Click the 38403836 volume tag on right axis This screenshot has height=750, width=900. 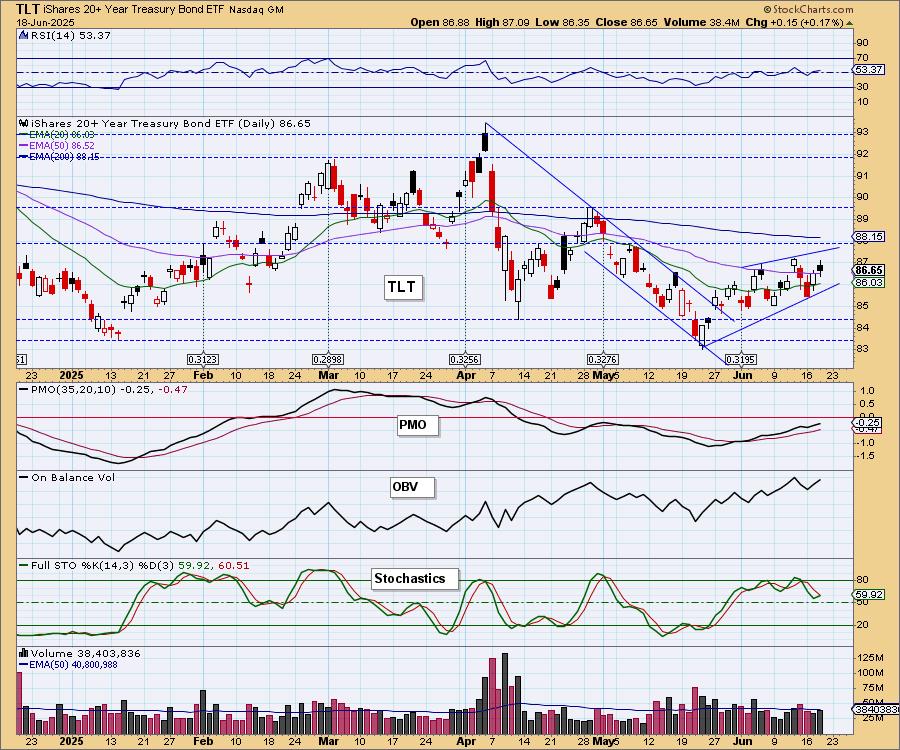876,710
